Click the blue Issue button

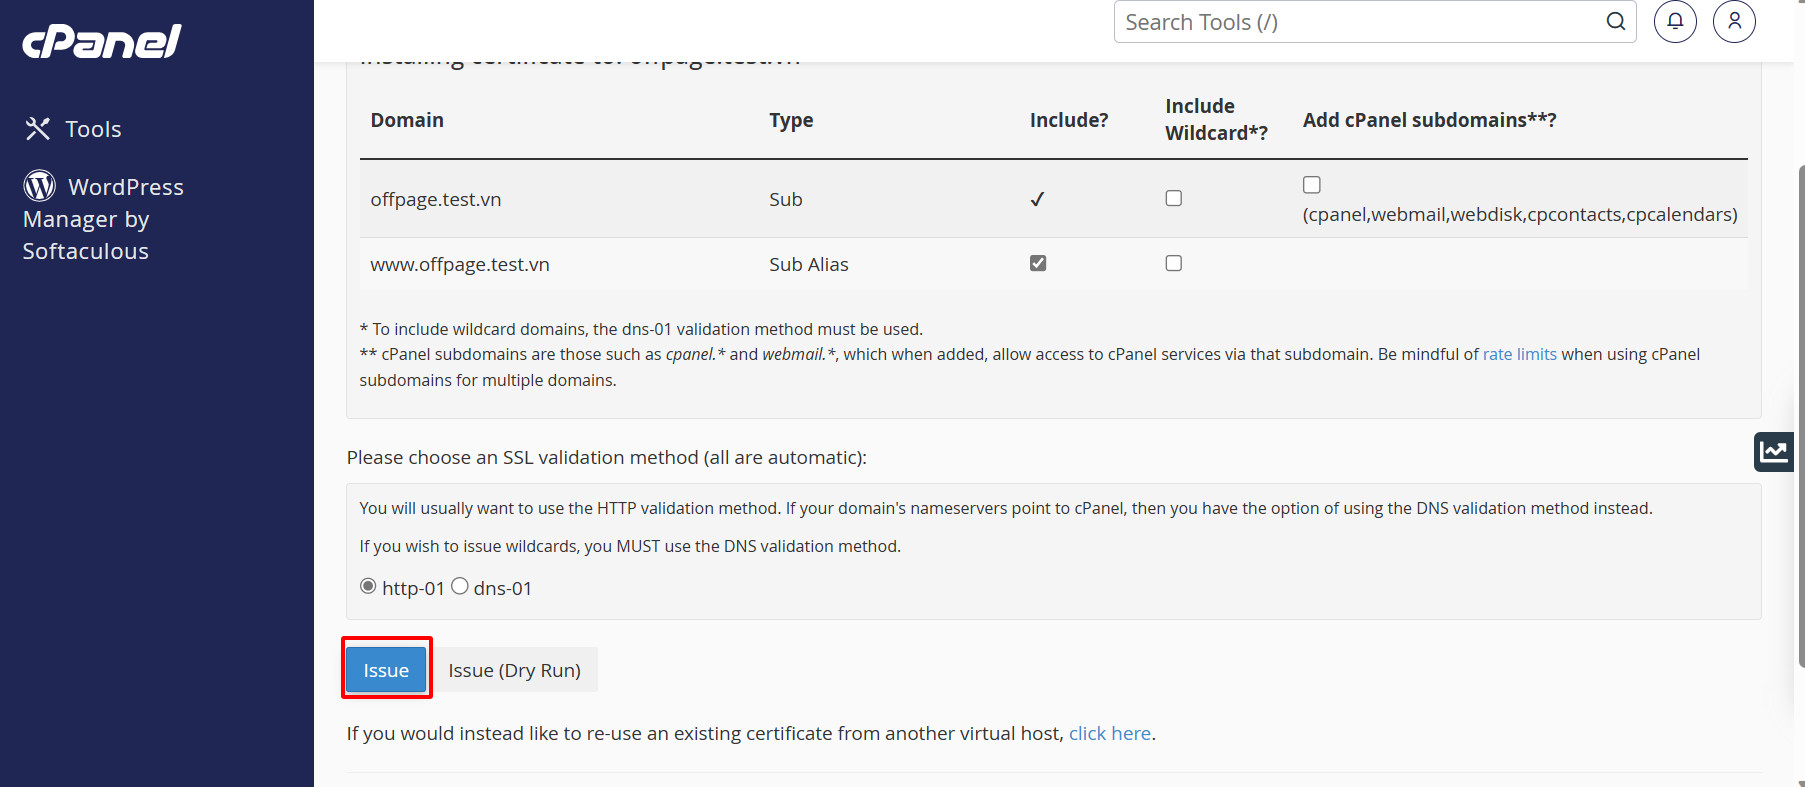pyautogui.click(x=386, y=670)
